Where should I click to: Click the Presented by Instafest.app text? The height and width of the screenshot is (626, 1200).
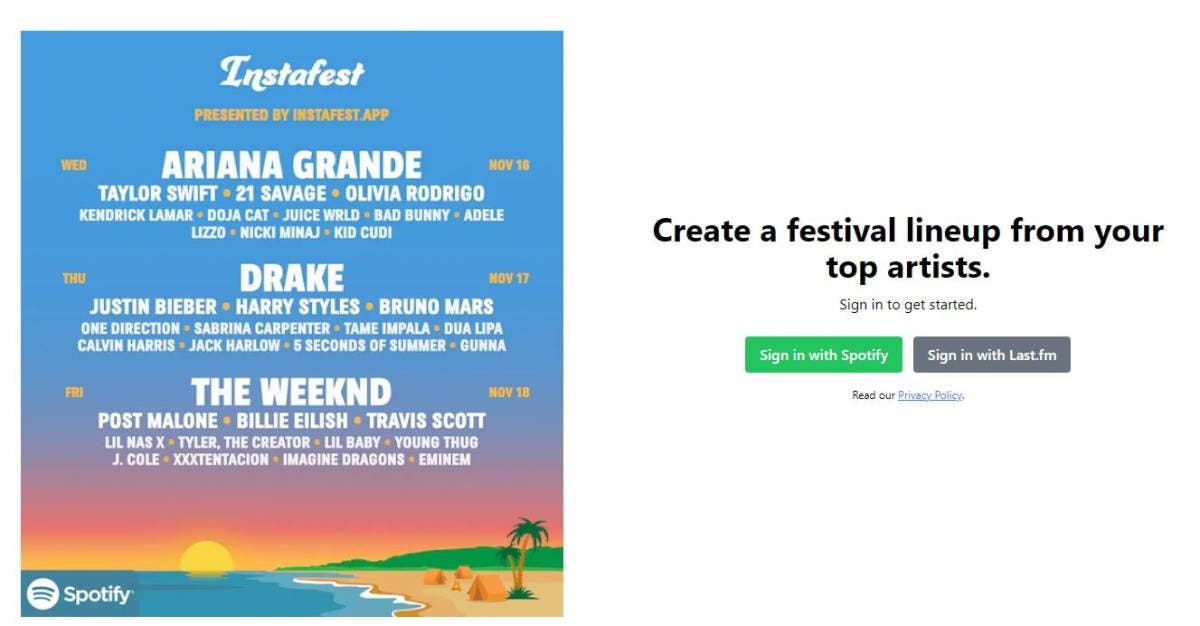292,115
